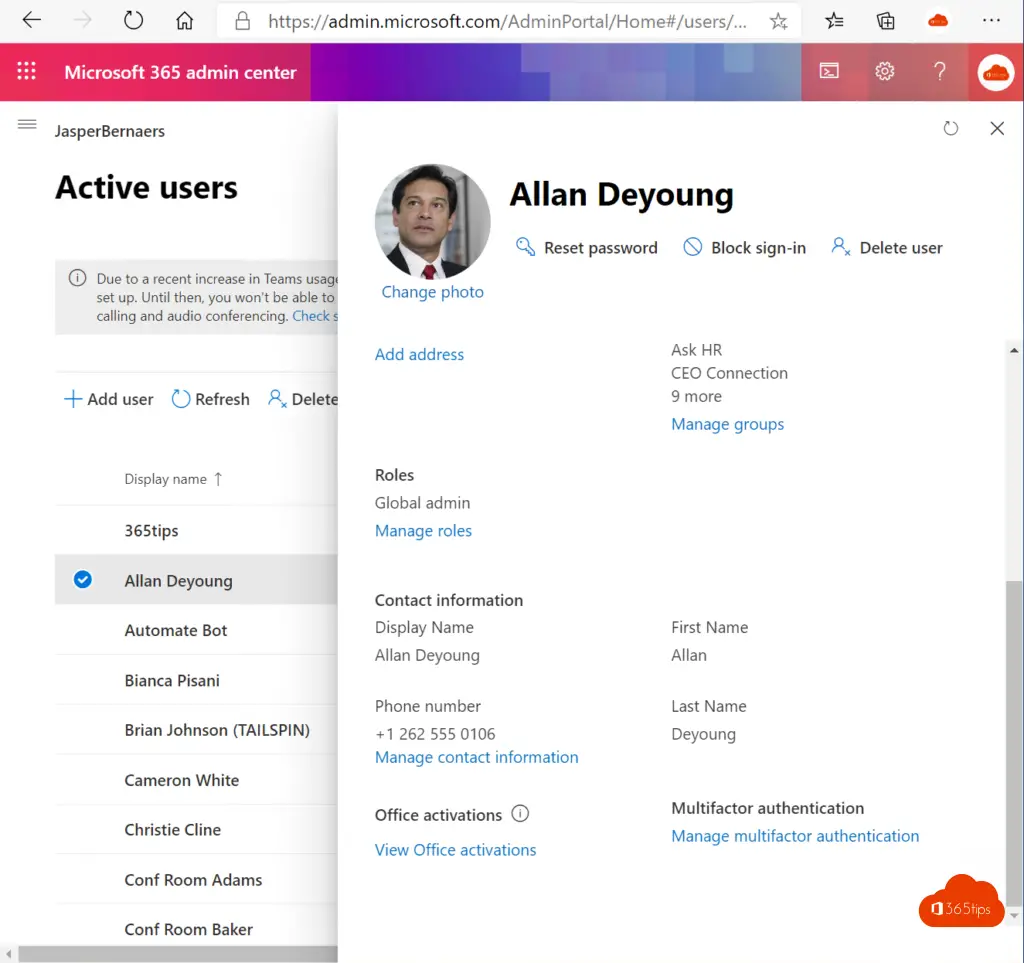1024x963 pixels.
Task: Select the Brian Johnson (TAILSPIN) user row
Action: click(196, 730)
